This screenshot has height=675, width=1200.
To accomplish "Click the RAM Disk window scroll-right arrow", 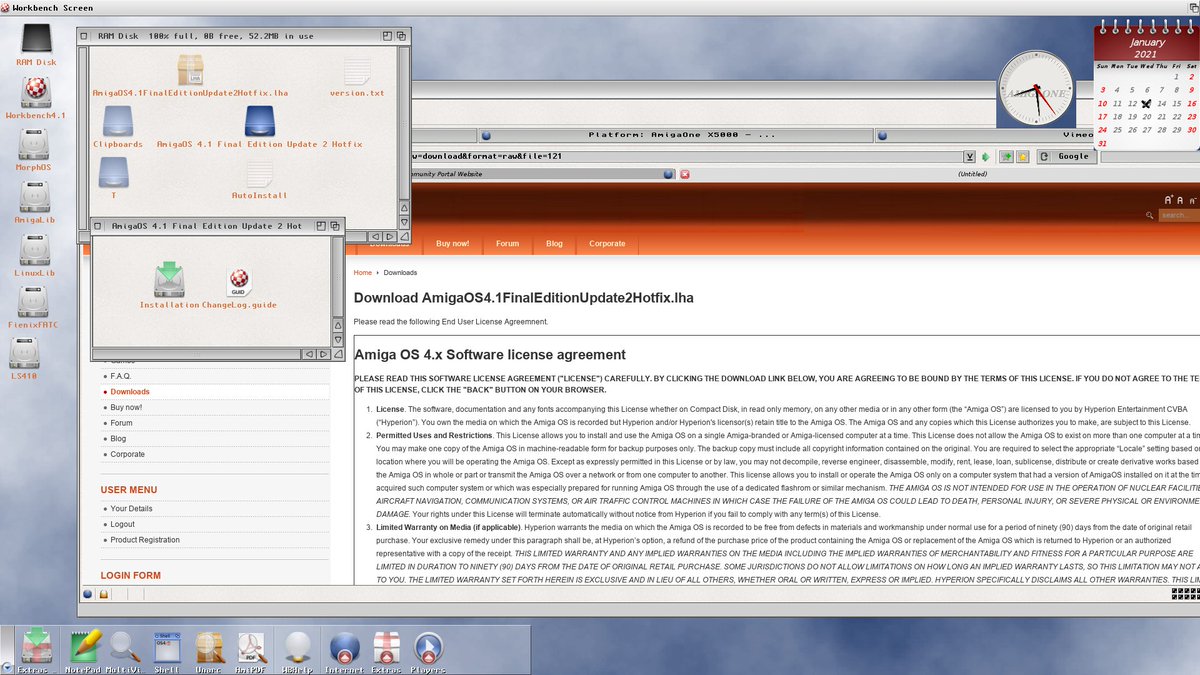I will (390, 235).
